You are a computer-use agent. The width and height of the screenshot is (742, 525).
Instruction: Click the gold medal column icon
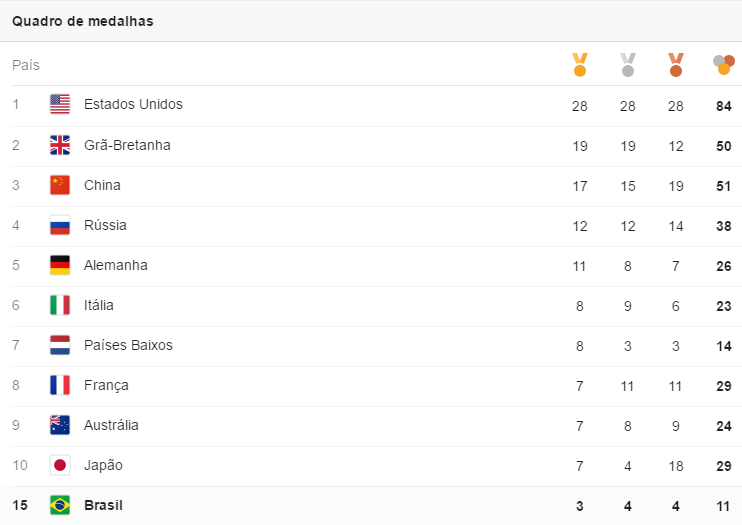(x=580, y=65)
